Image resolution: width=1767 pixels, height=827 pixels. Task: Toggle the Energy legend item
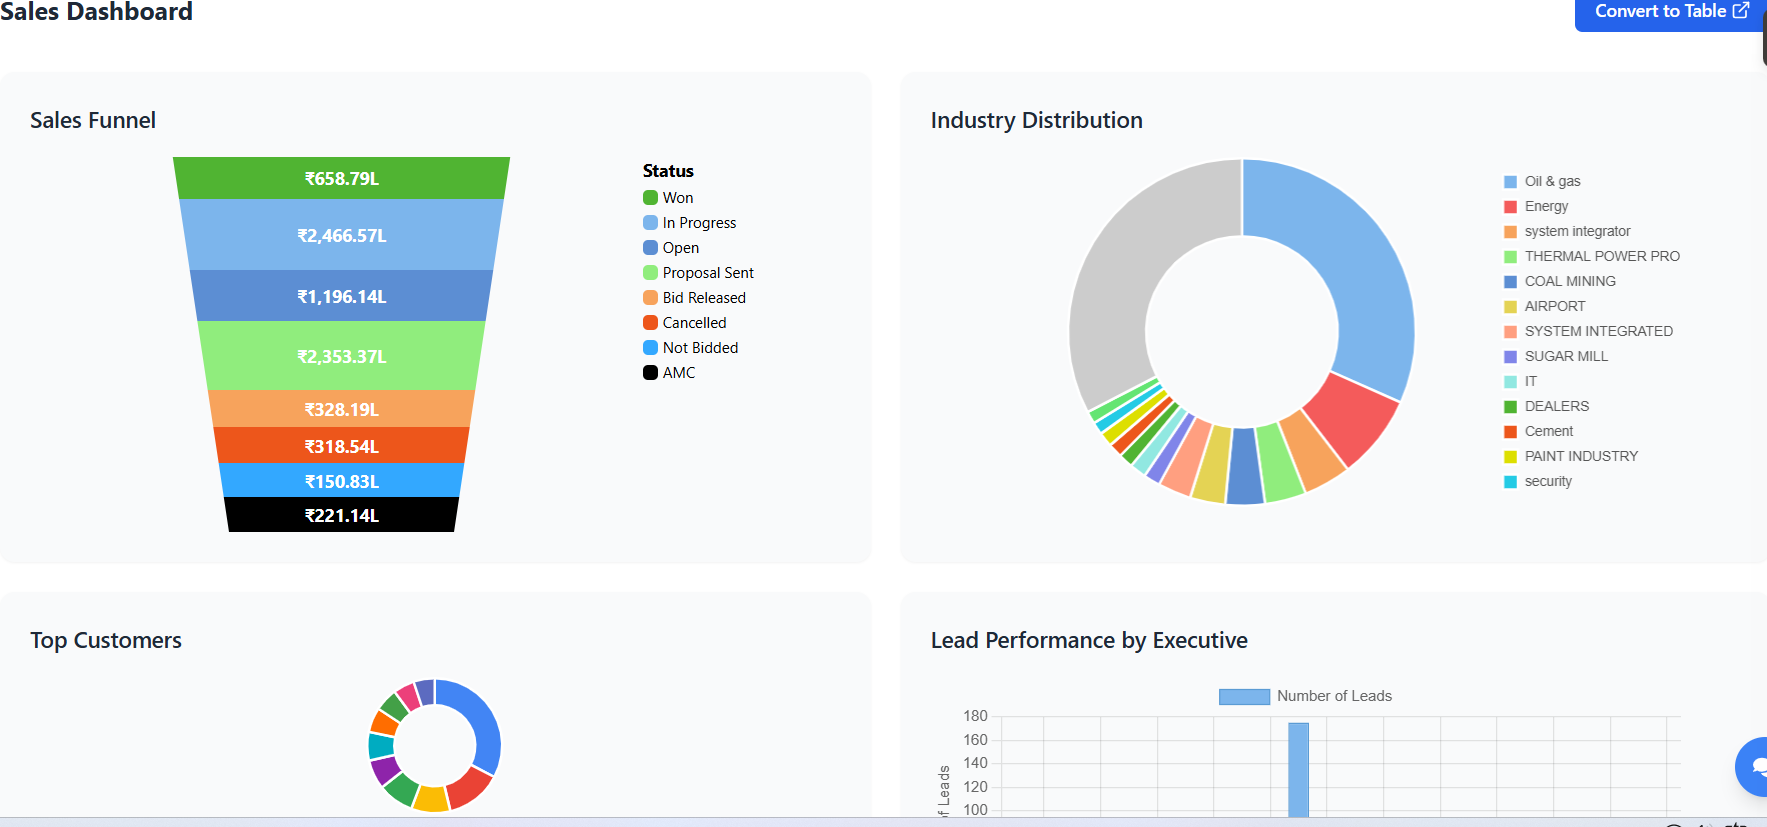coord(1536,206)
